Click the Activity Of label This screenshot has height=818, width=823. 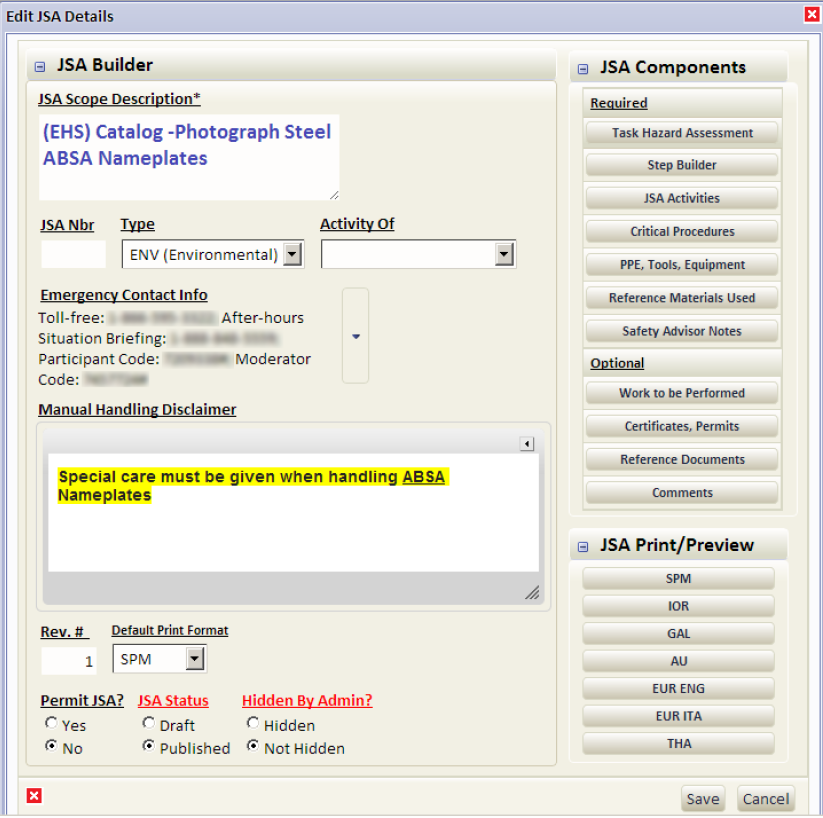(357, 224)
